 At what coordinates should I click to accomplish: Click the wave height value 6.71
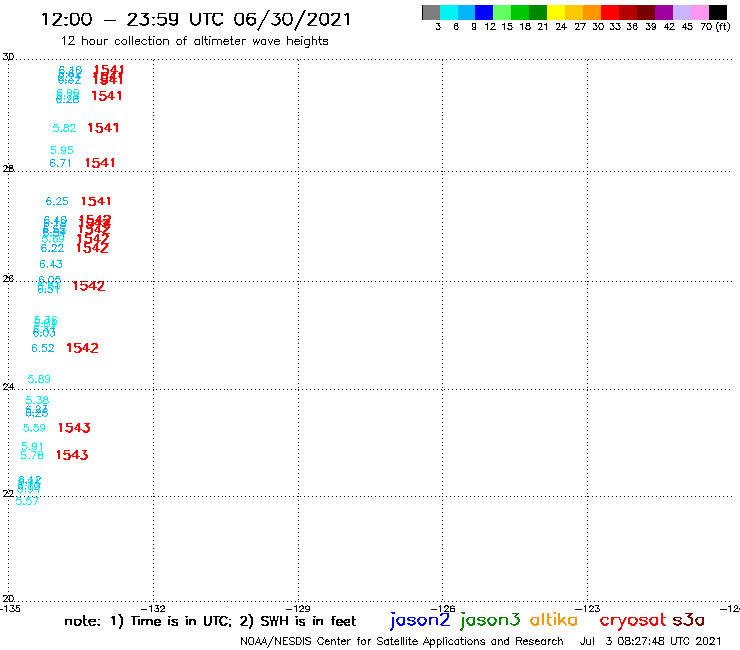click(x=60, y=163)
